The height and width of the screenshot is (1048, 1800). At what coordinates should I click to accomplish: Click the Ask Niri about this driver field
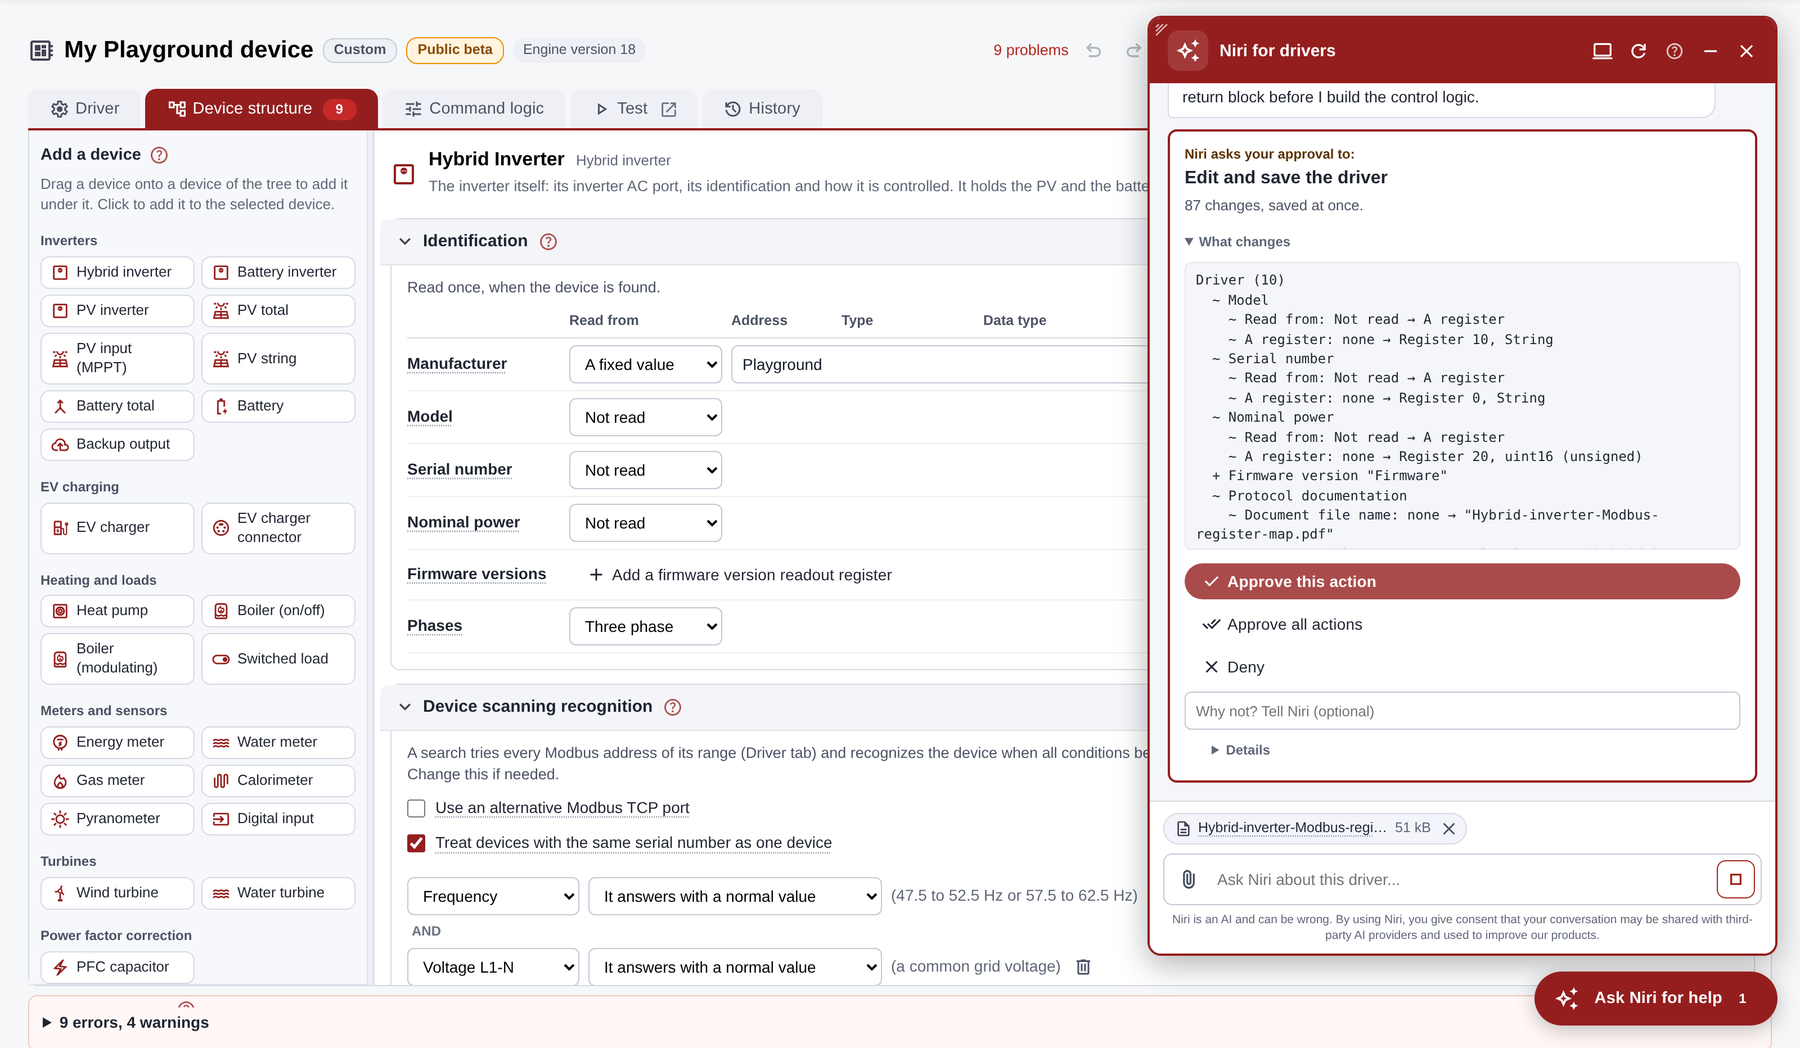point(1460,879)
